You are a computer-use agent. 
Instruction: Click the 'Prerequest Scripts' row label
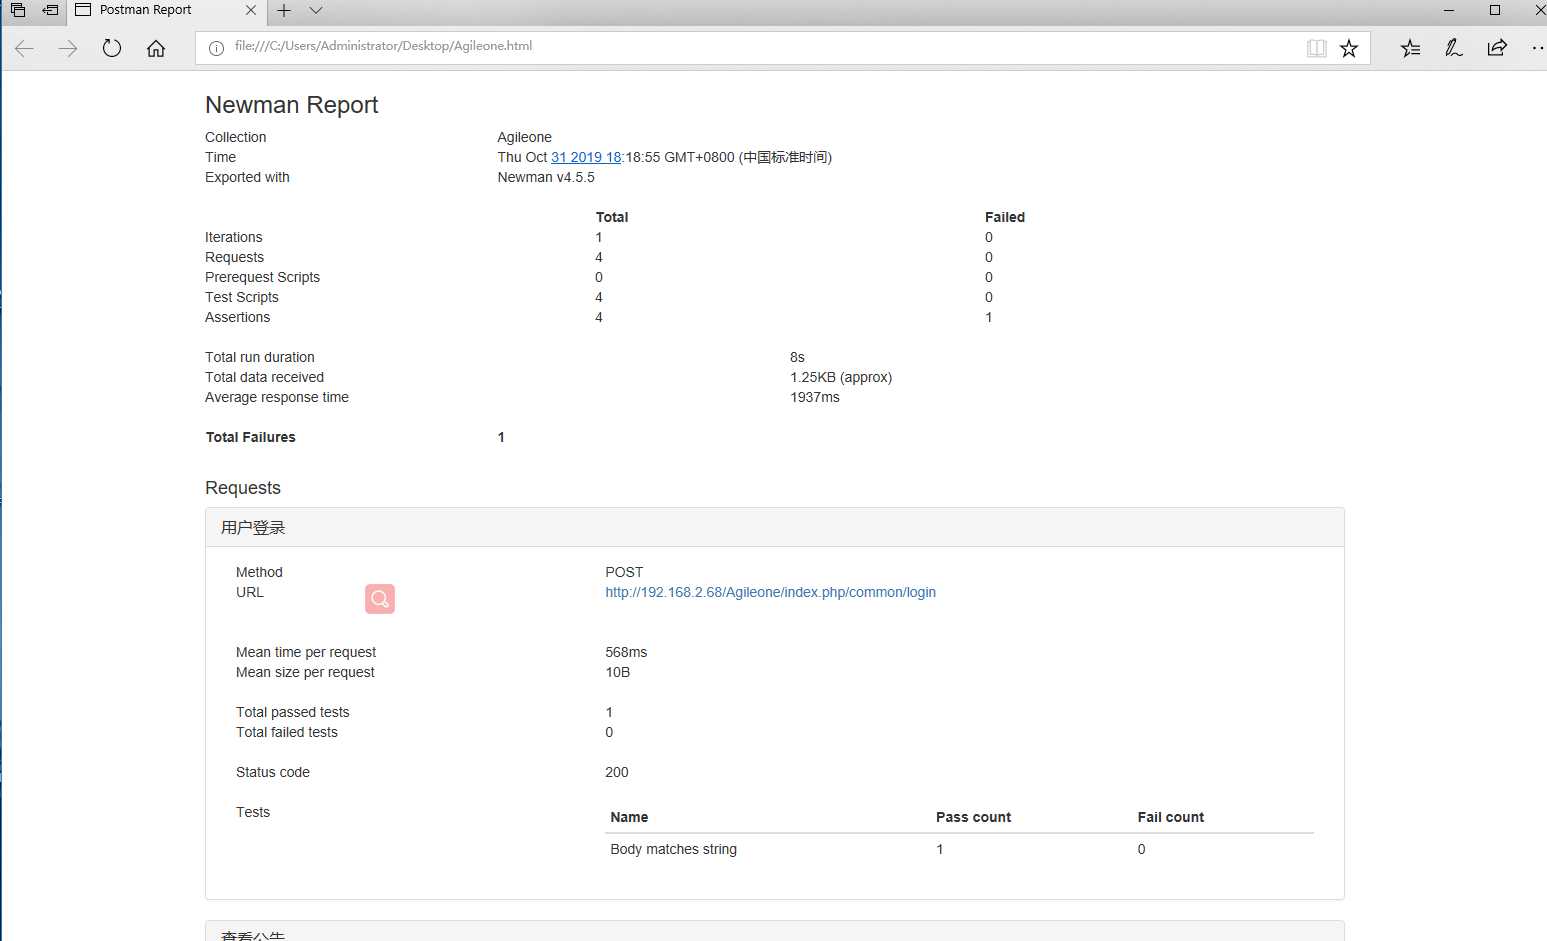tap(262, 277)
